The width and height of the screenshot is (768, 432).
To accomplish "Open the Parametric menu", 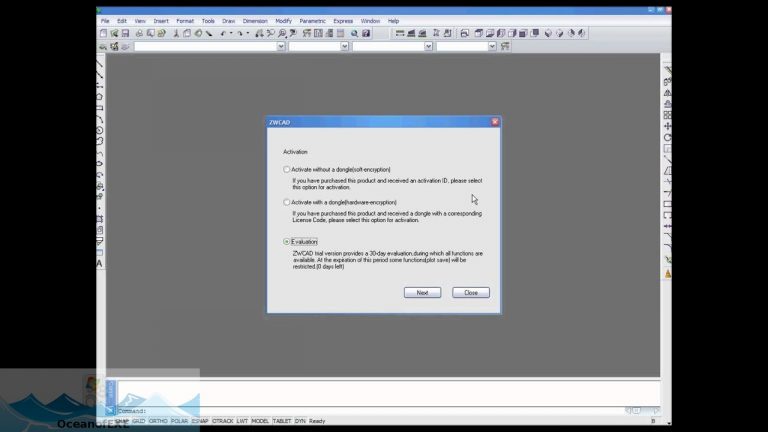I will (x=312, y=21).
